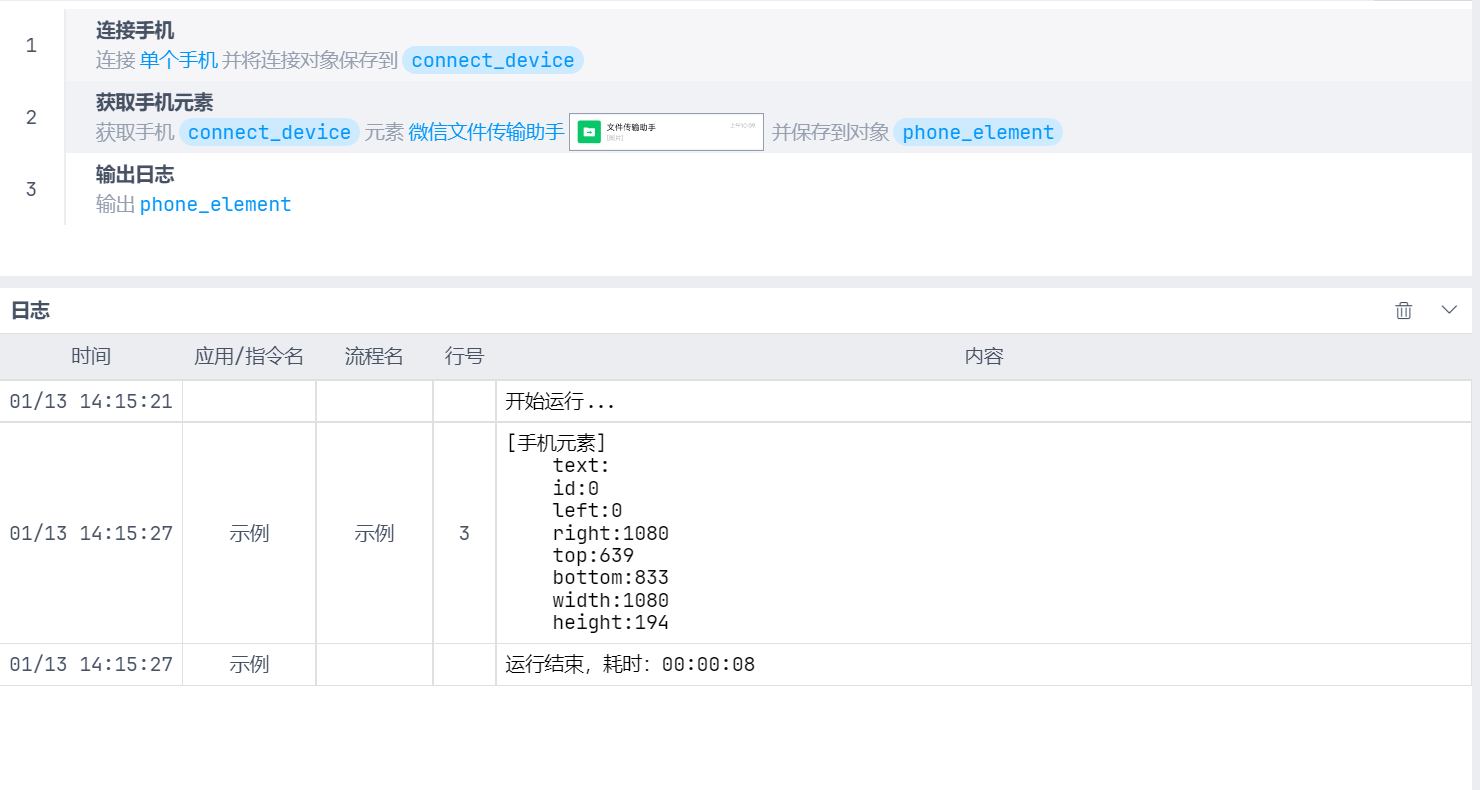Select the 连接手机 step title
Screen dimensions: 1480x790
[135, 31]
